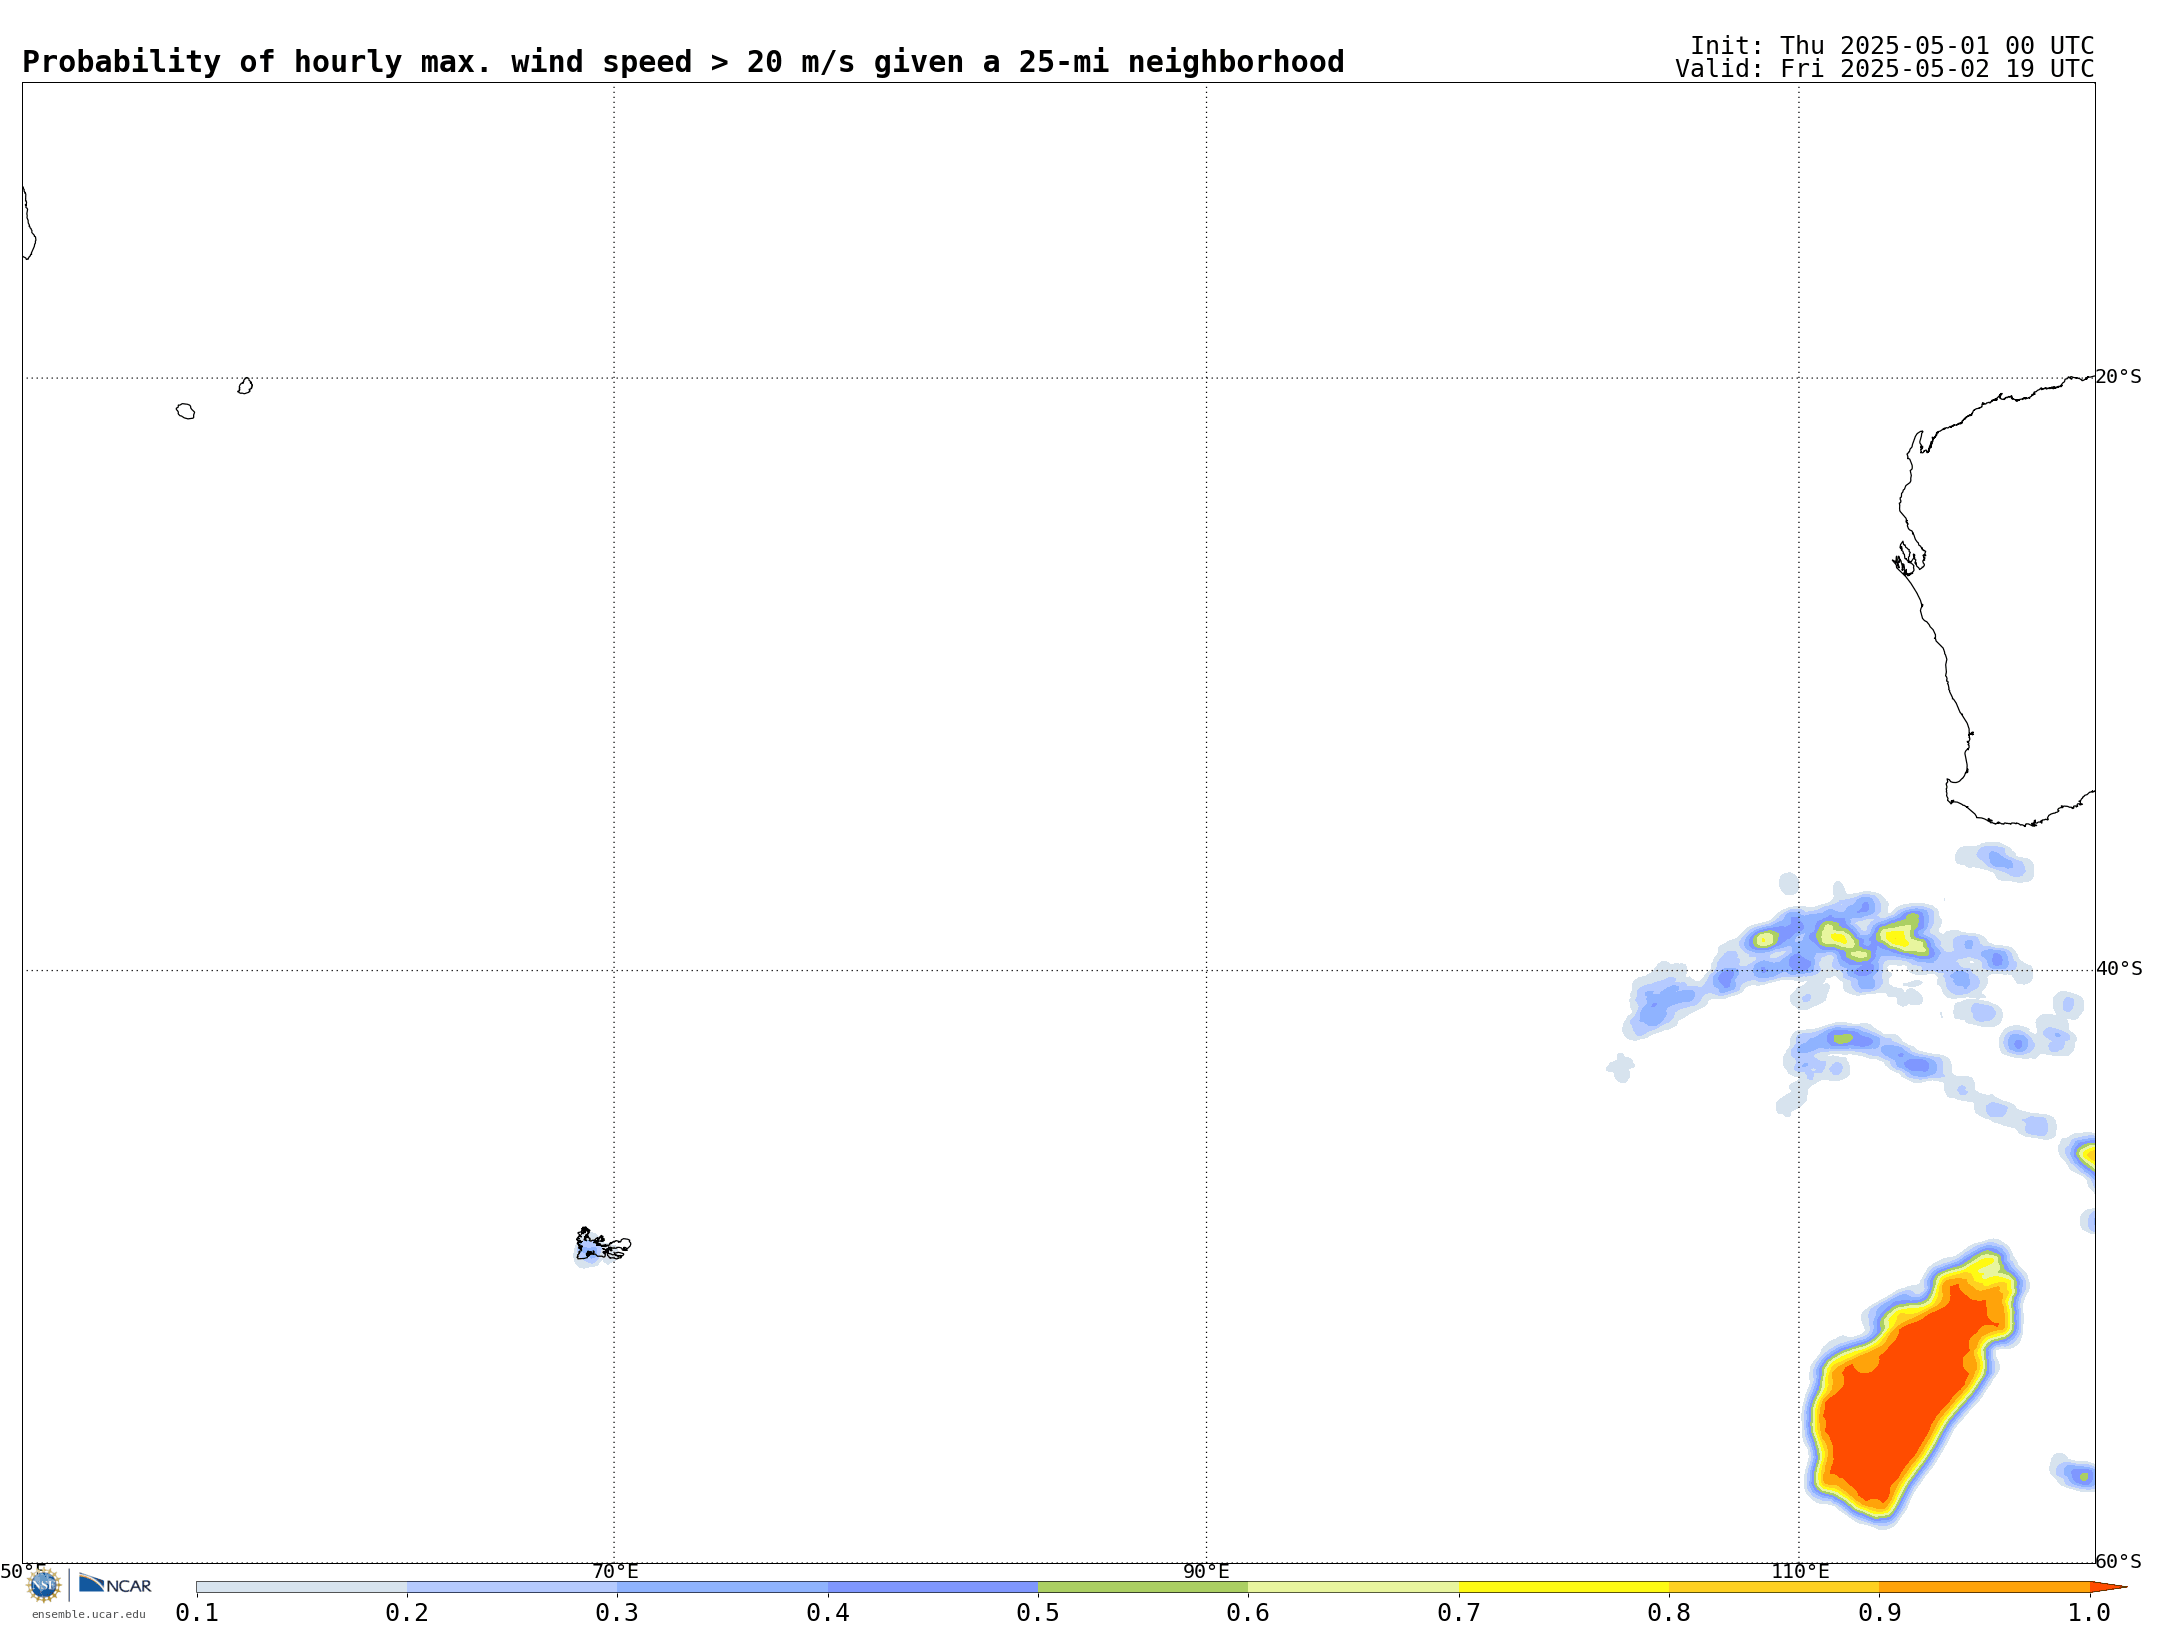Click the 0.4–0.5 periwinkle colorbar segment
The width and height of the screenshot is (2160, 1626).
coord(933,1587)
